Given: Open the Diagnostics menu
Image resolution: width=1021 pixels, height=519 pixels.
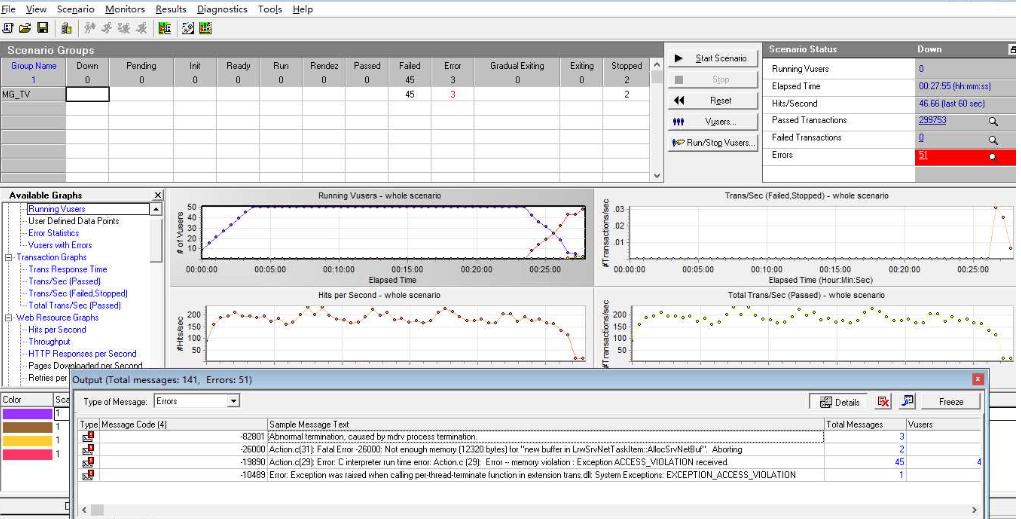Looking at the screenshot, I should (x=222, y=9).
